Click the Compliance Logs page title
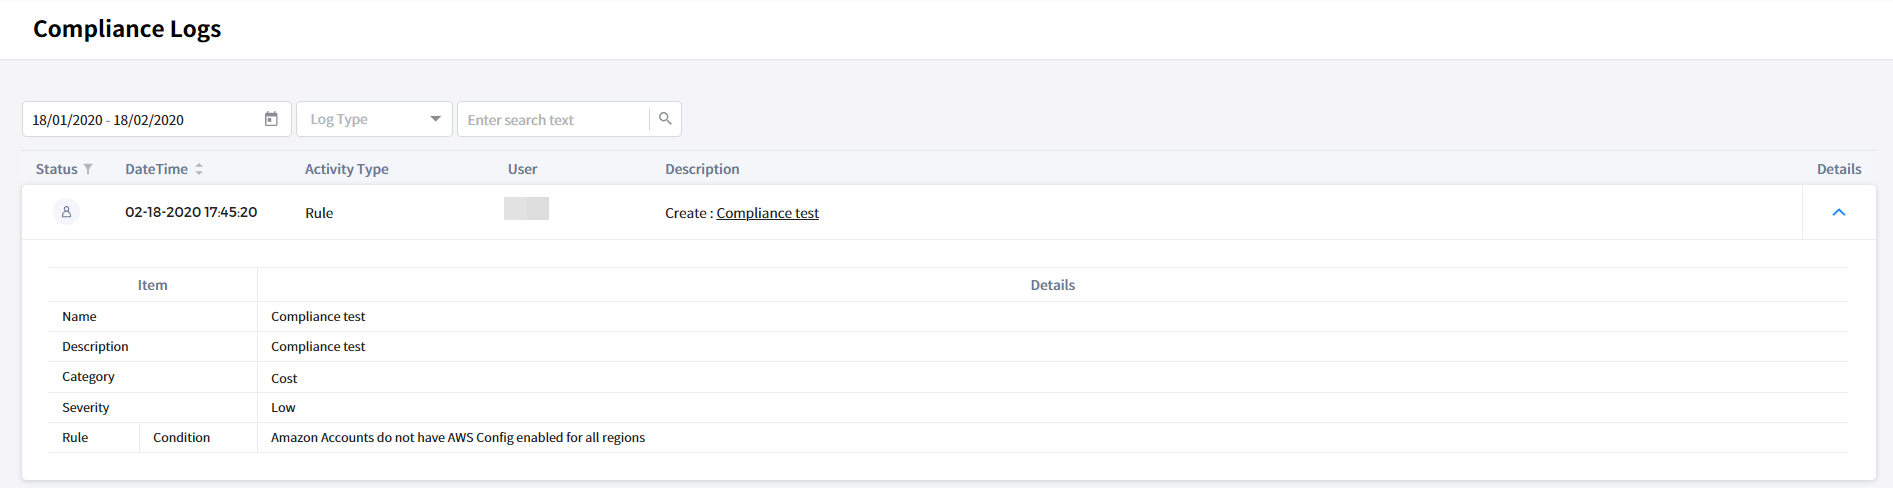Image resolution: width=1893 pixels, height=488 pixels. [x=127, y=29]
